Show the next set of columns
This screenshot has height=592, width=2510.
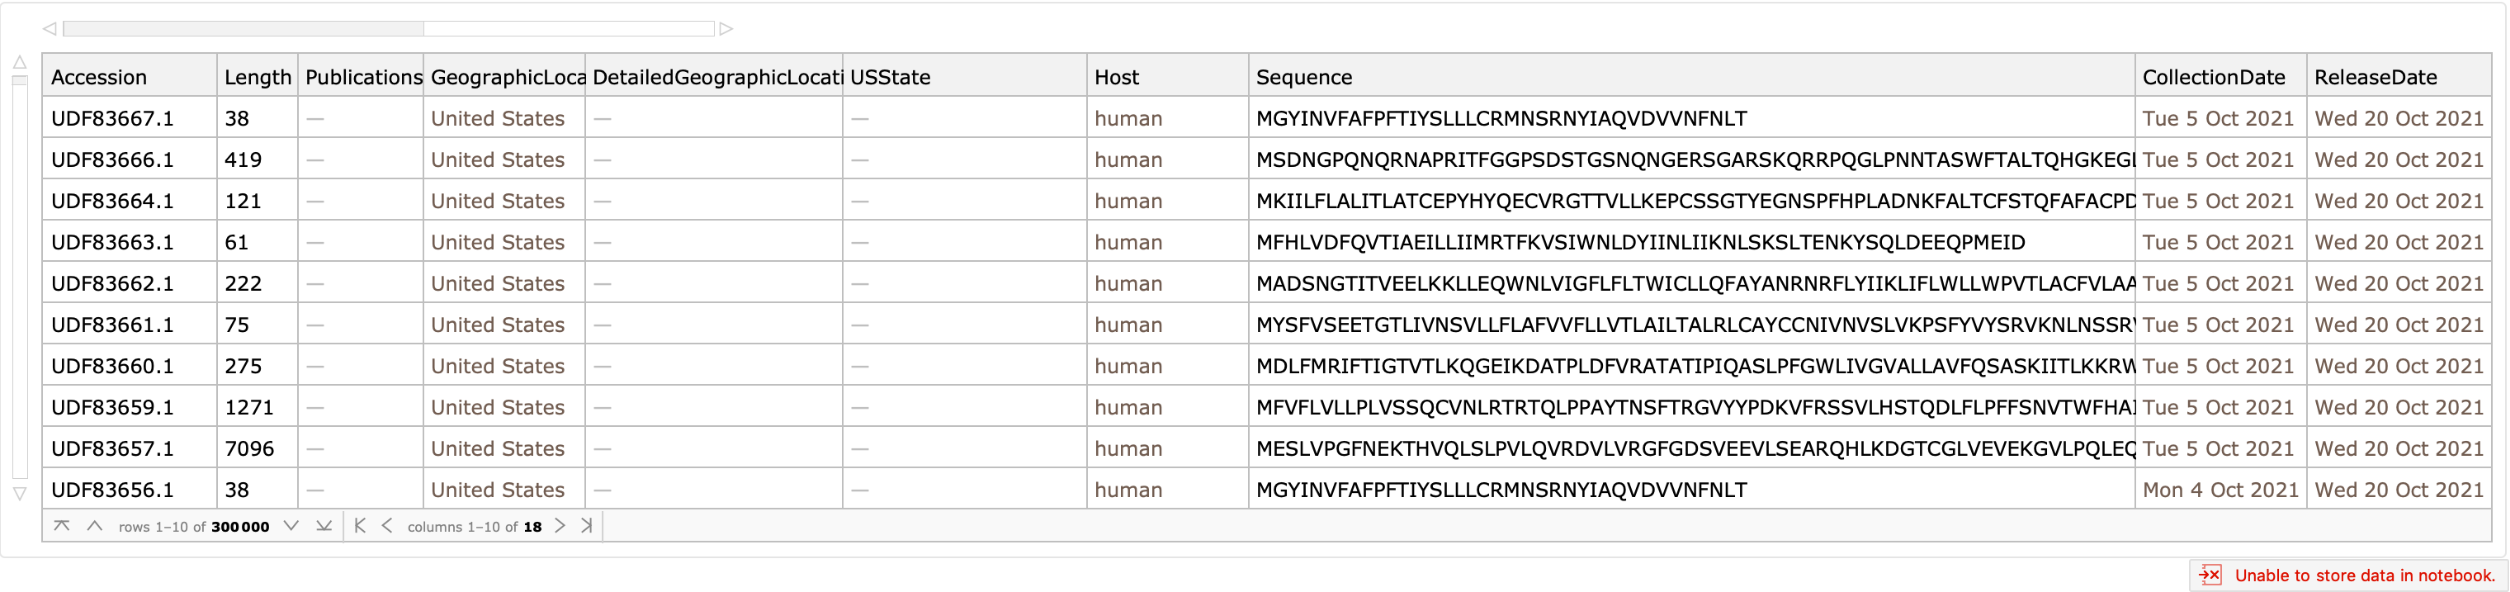tap(560, 526)
